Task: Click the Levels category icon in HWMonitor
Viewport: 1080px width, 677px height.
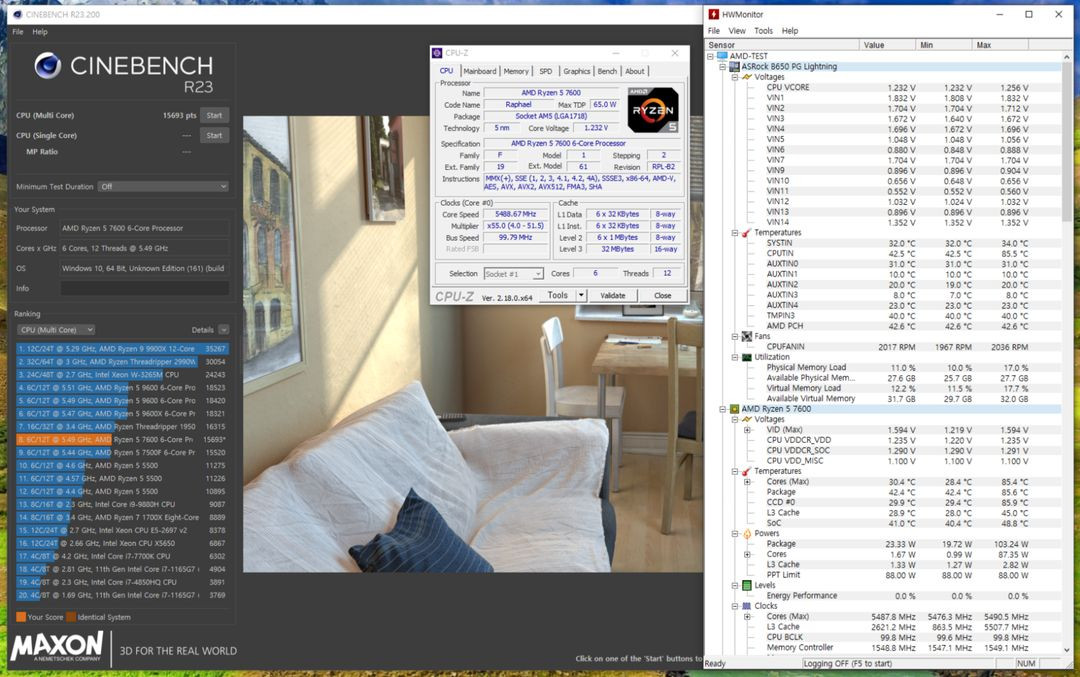Action: [747, 585]
